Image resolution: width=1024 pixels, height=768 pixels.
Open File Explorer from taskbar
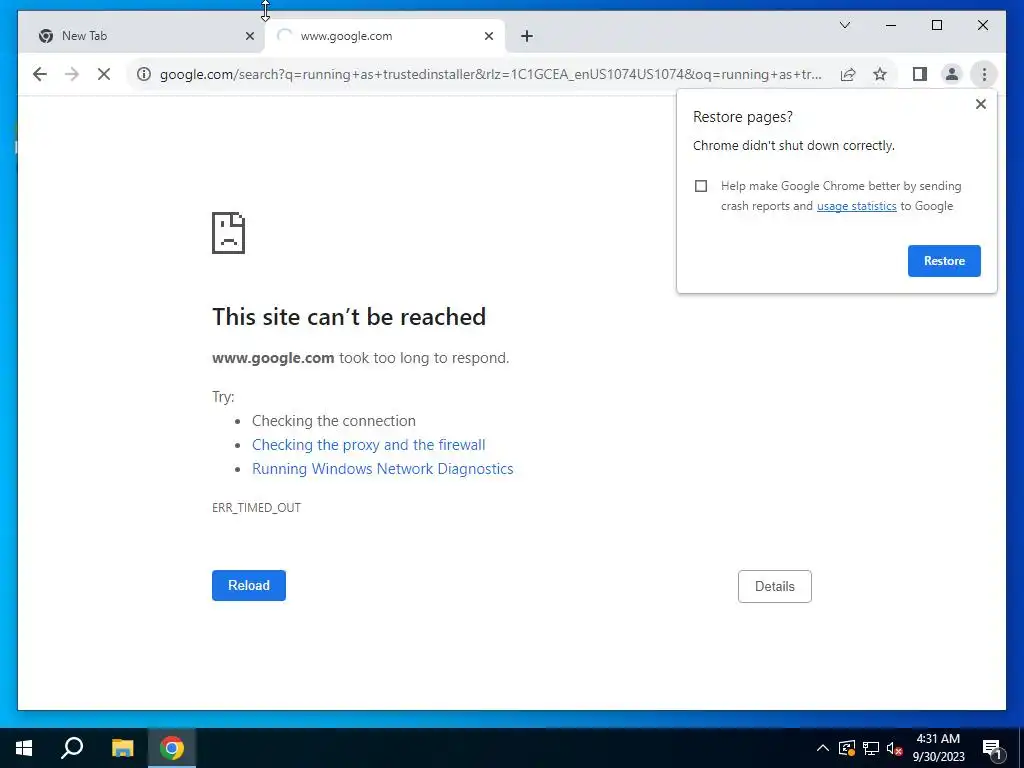(x=122, y=748)
